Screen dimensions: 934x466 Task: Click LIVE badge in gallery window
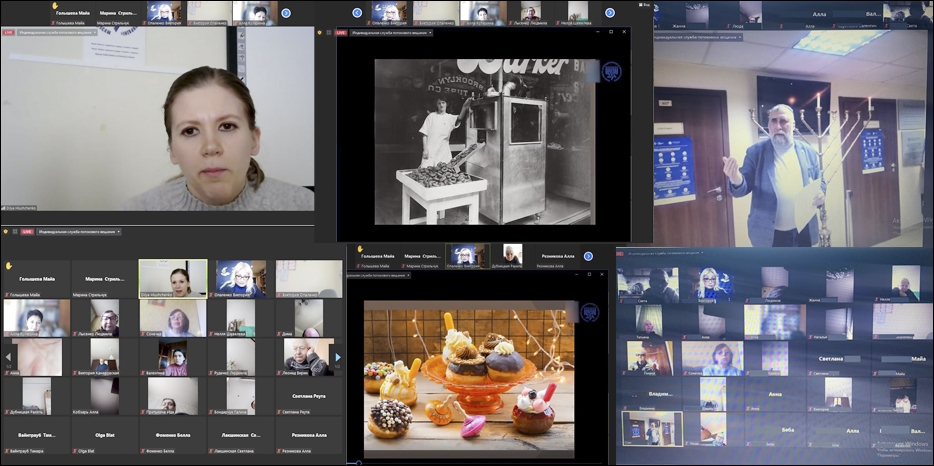pos(27,231)
